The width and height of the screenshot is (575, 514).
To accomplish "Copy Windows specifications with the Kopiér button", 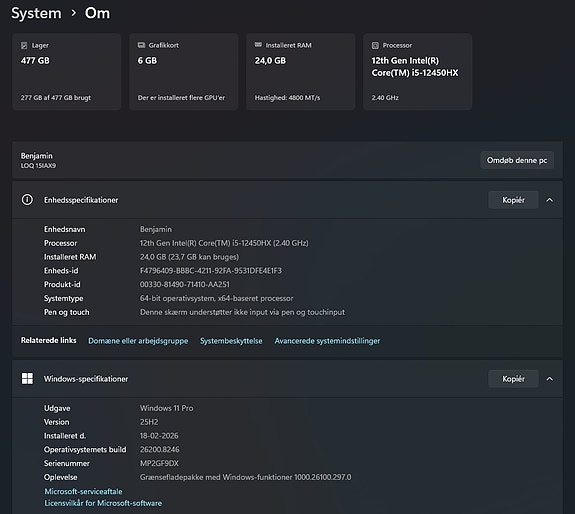I will [513, 379].
